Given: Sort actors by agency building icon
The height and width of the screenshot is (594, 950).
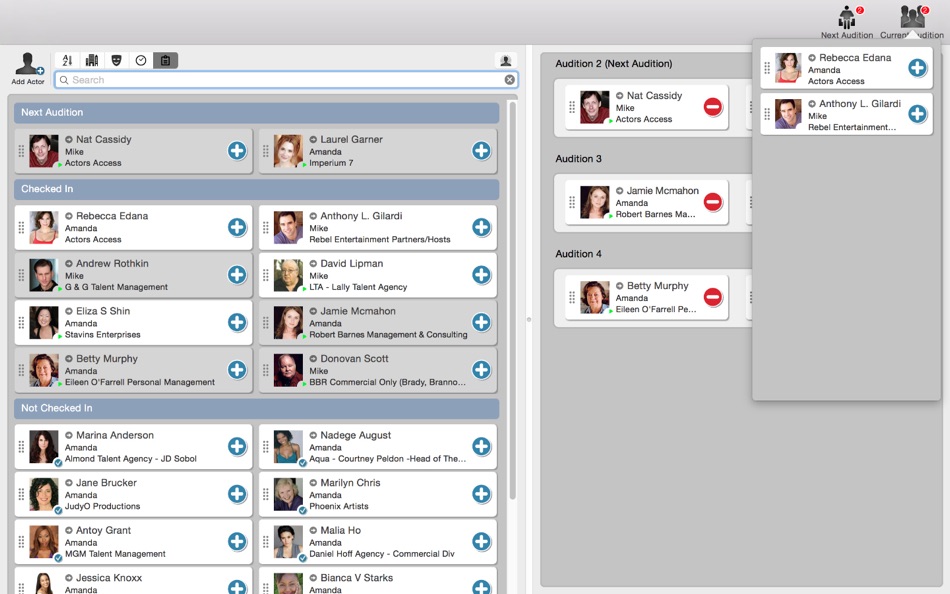Looking at the screenshot, I should (92, 60).
